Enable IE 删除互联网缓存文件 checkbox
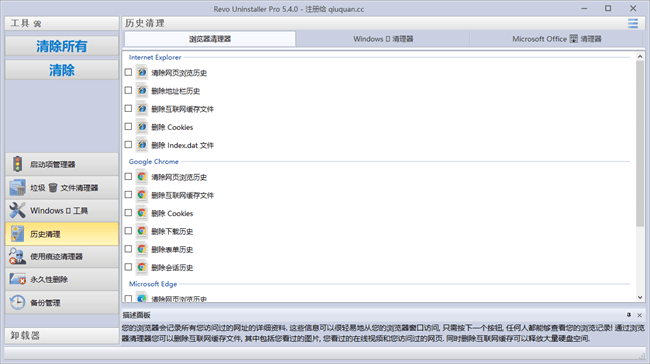Image resolution: width=650 pixels, height=364 pixels. (x=128, y=109)
